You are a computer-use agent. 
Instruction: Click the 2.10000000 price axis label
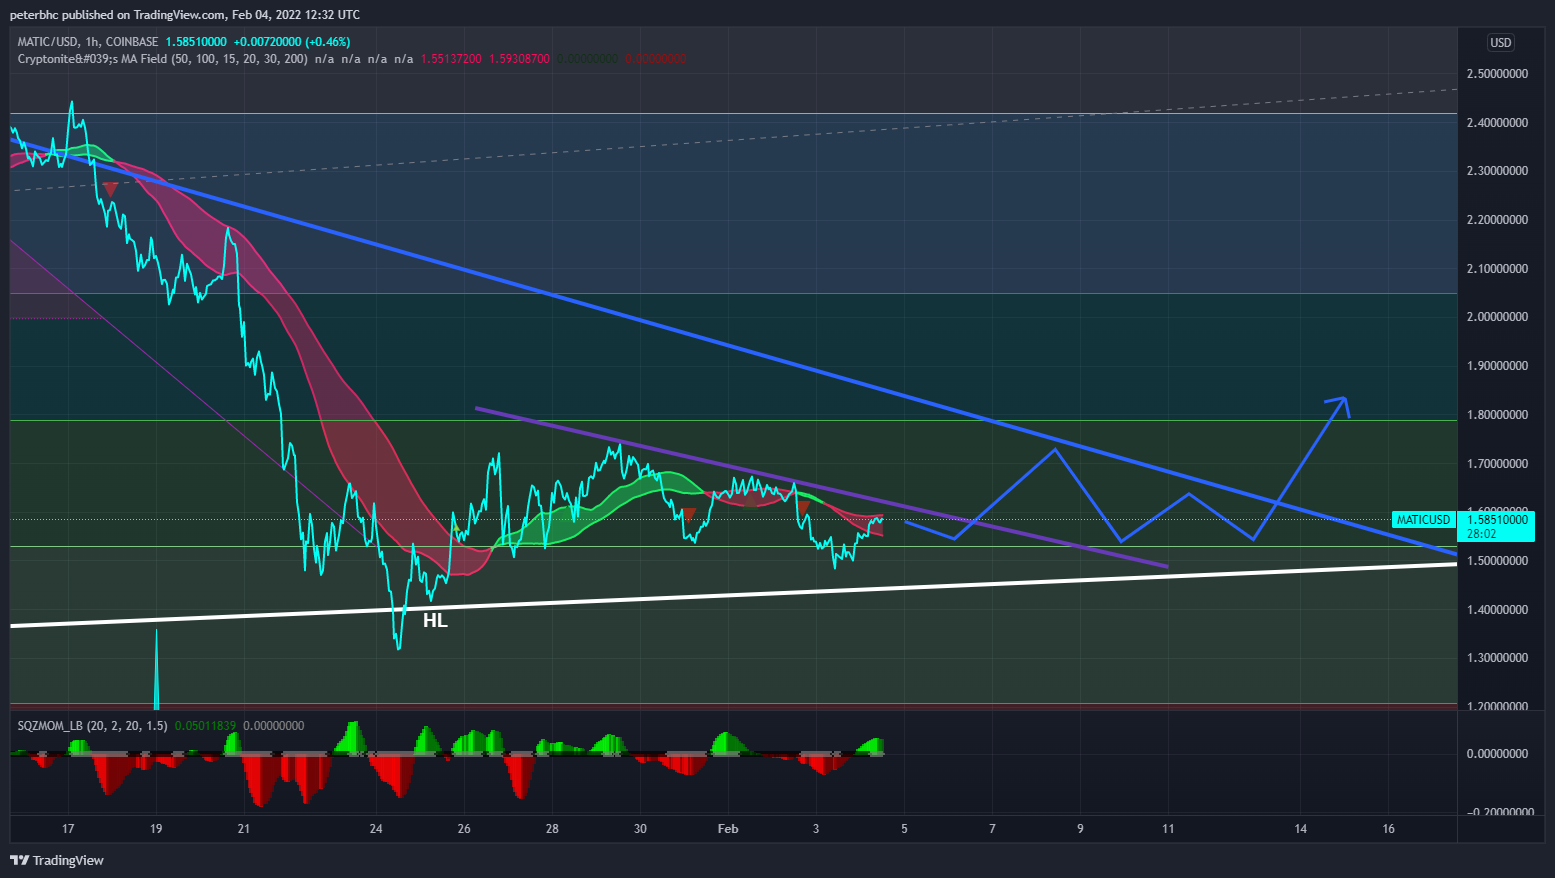pos(1497,269)
